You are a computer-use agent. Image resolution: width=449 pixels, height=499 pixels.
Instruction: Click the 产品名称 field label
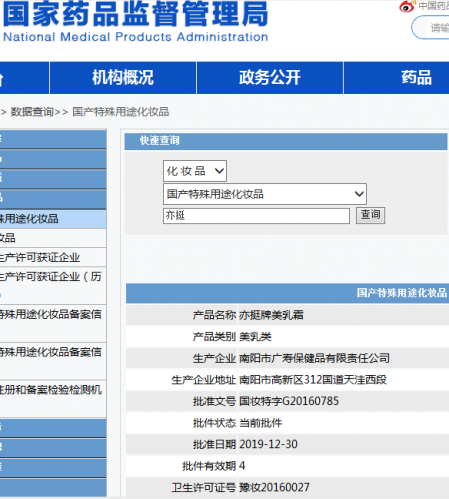pyautogui.click(x=214, y=315)
